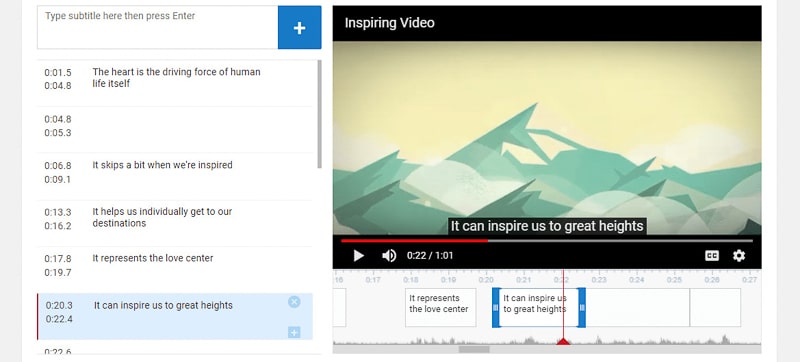Click 'It represents the love center' timeline block
Image resolution: width=800 pixels, height=362 pixels.
(441, 307)
